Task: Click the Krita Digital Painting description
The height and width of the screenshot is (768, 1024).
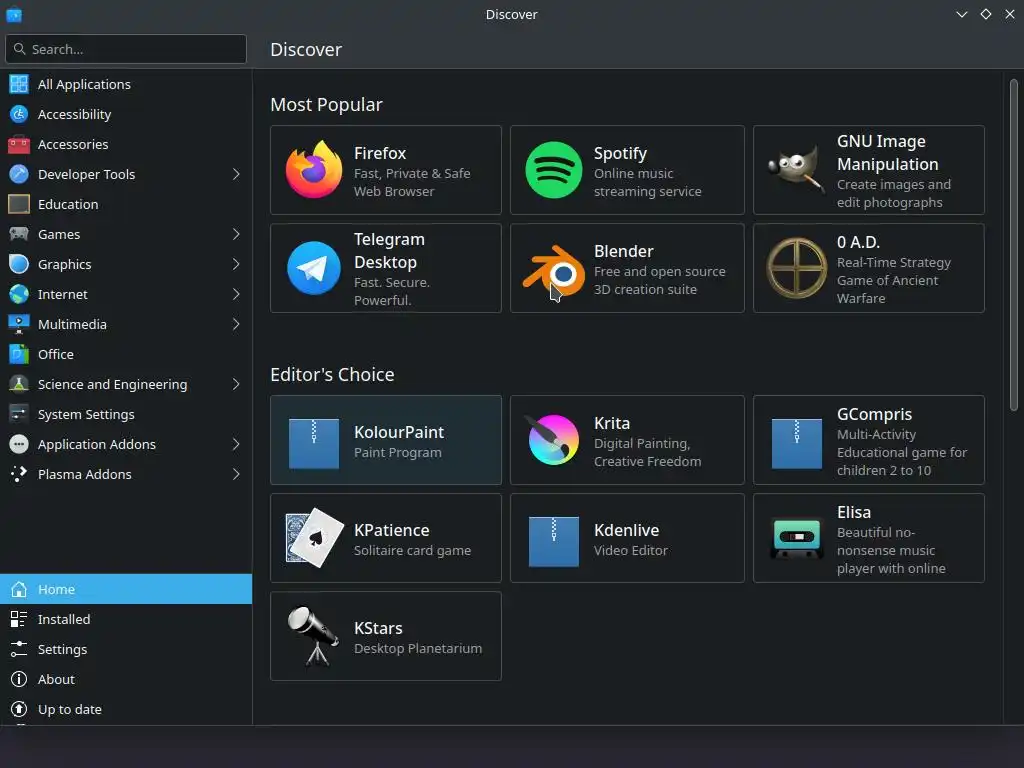Action: pyautogui.click(x=647, y=453)
